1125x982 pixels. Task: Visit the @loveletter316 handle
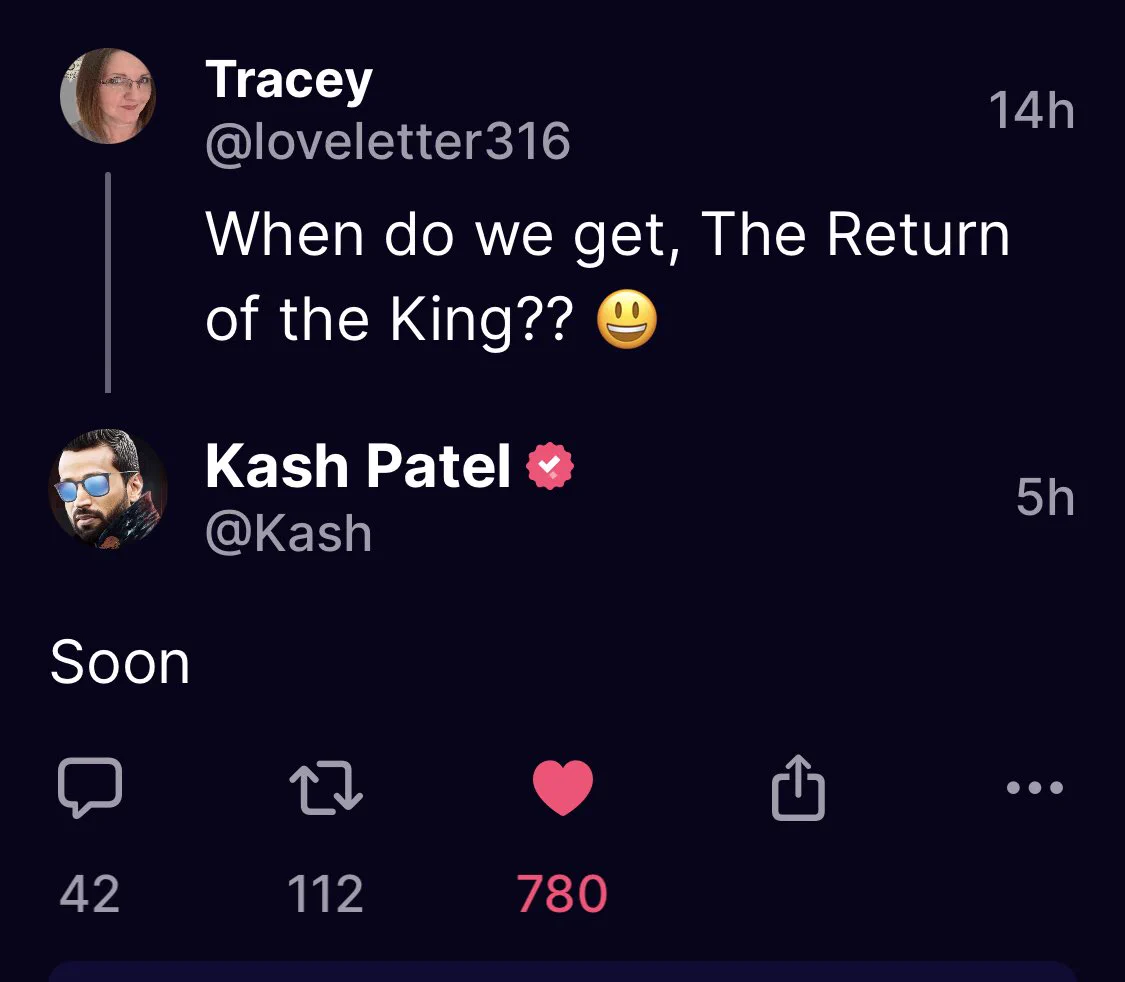pos(387,141)
